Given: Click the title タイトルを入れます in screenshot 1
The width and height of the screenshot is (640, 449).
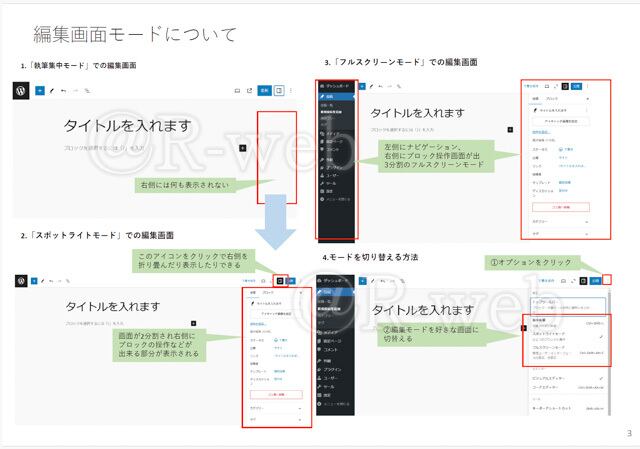Looking at the screenshot, I should pyautogui.click(x=127, y=126).
